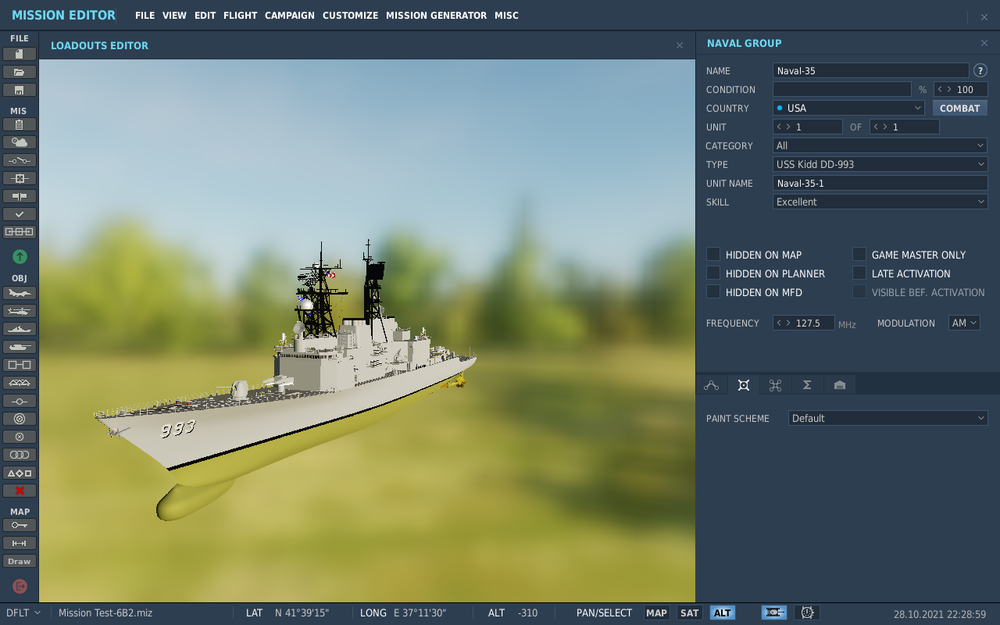This screenshot has width=1000, height=625.
Task: Expand the Paint Scheme dropdown
Action: [887, 418]
